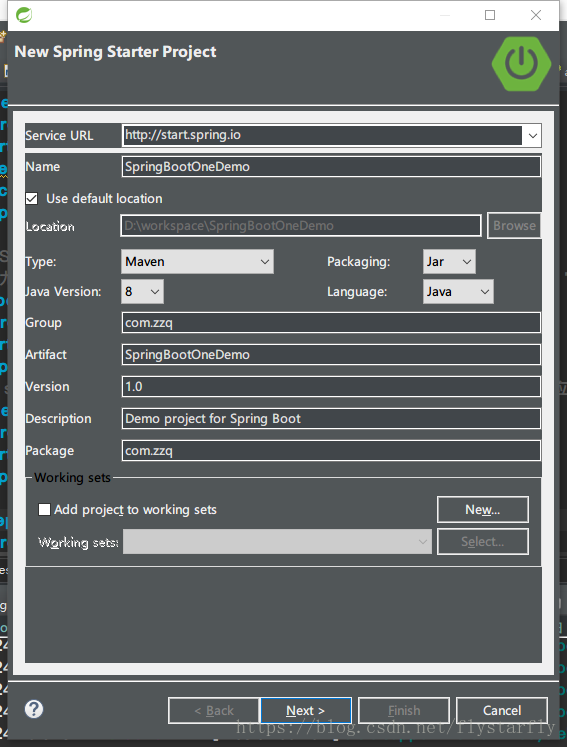
Task: Click the Location path field
Action: click(x=301, y=225)
